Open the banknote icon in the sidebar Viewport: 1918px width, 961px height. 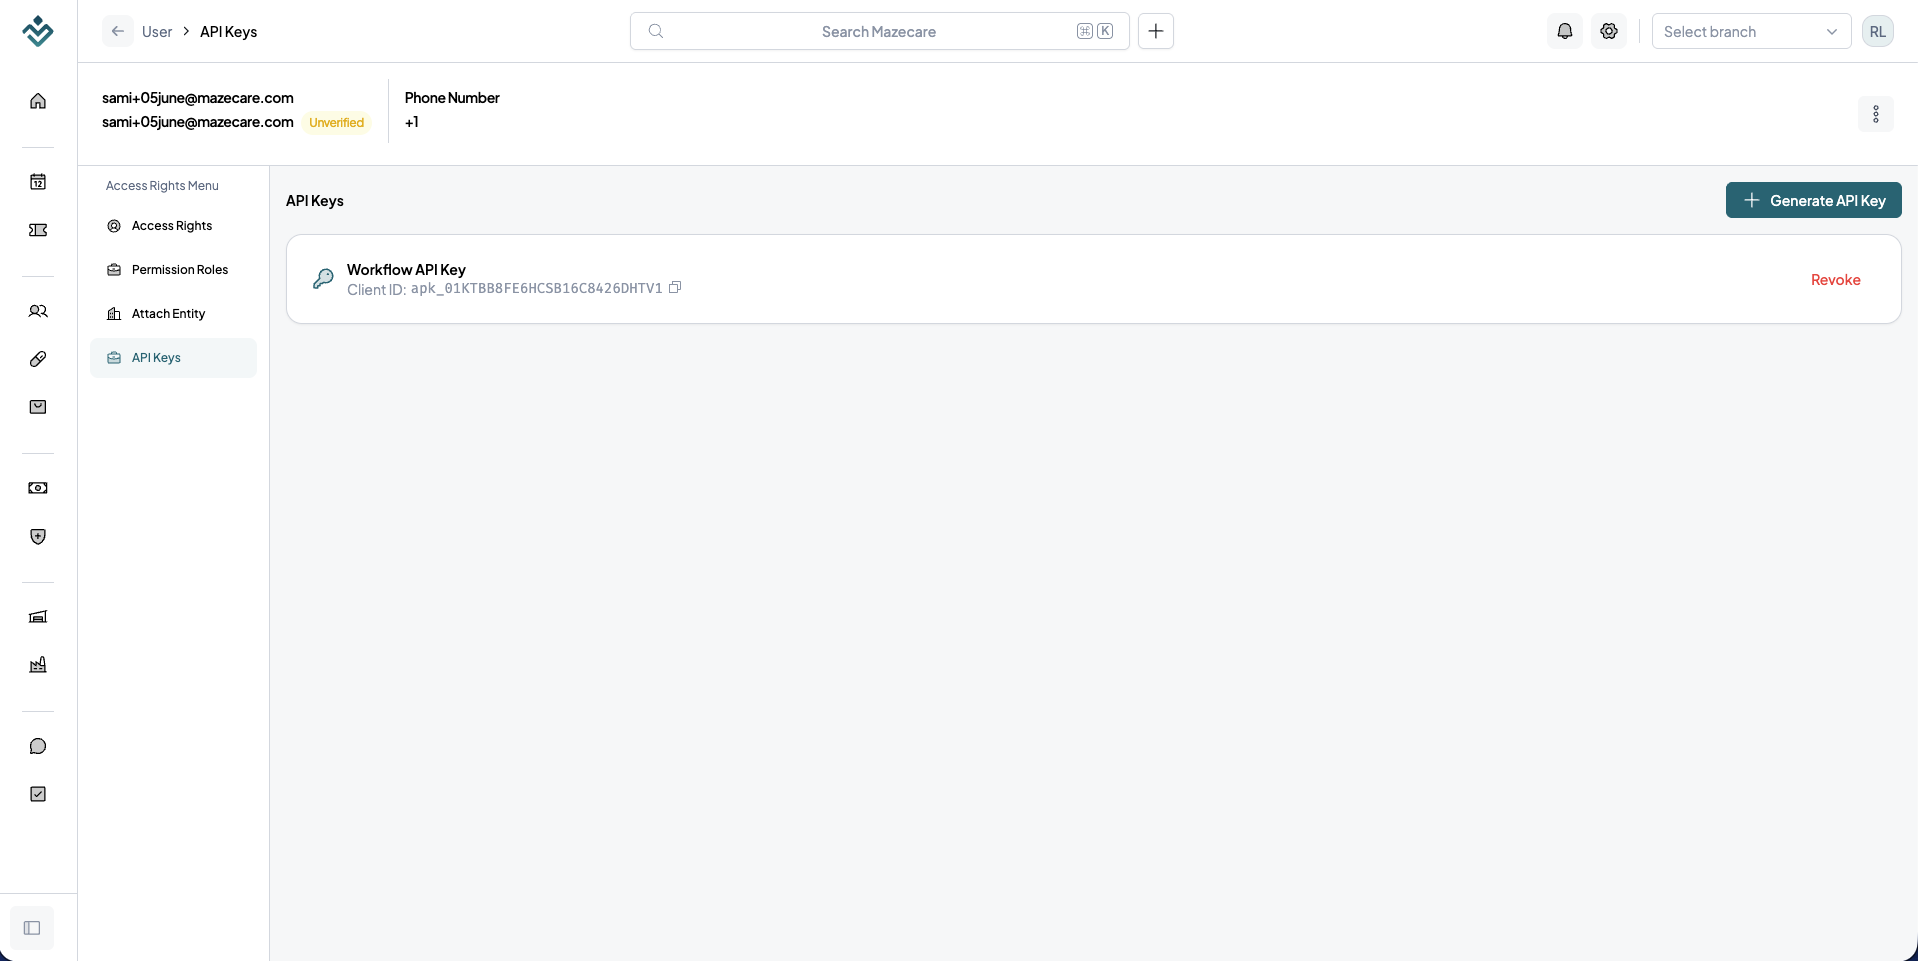[x=38, y=488]
